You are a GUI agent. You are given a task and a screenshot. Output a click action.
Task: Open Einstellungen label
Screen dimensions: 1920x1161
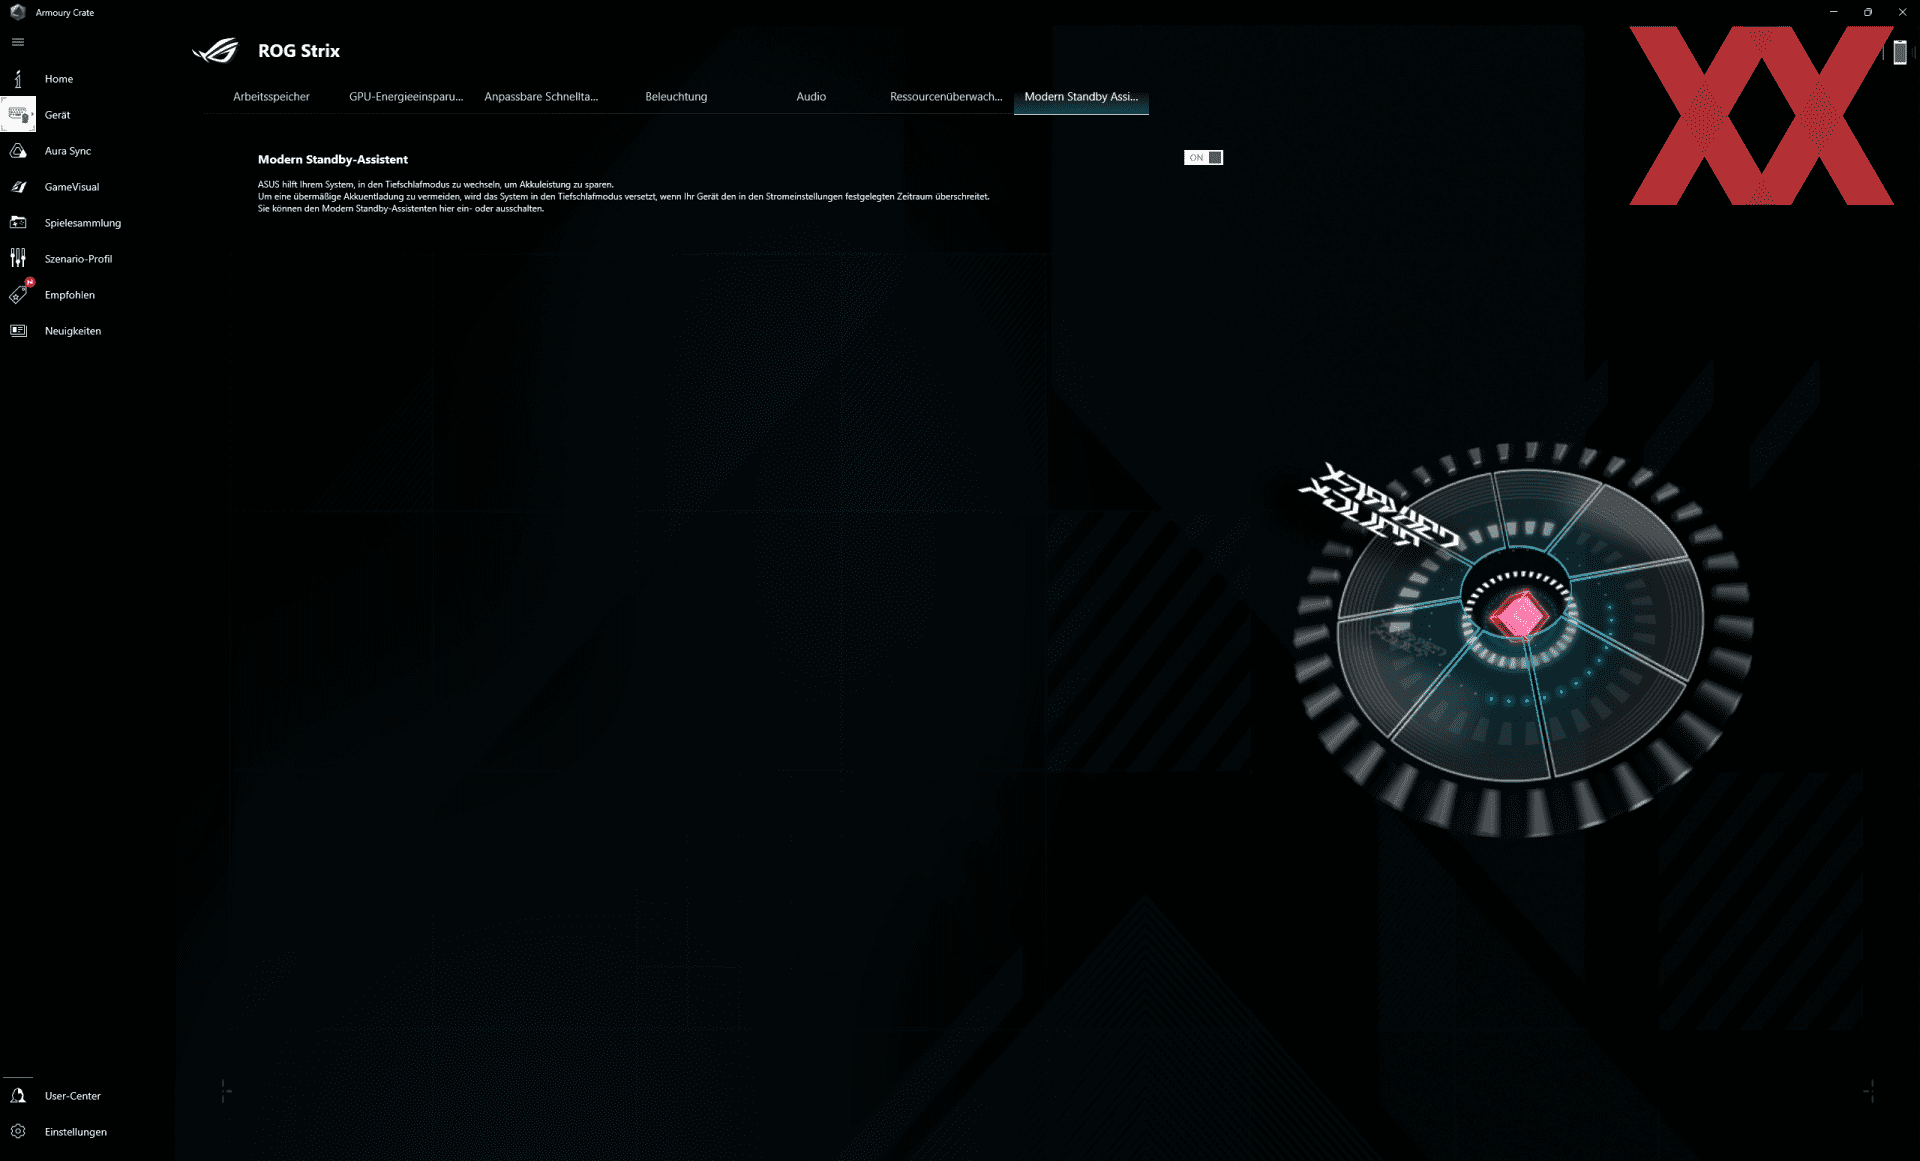[x=76, y=1132]
